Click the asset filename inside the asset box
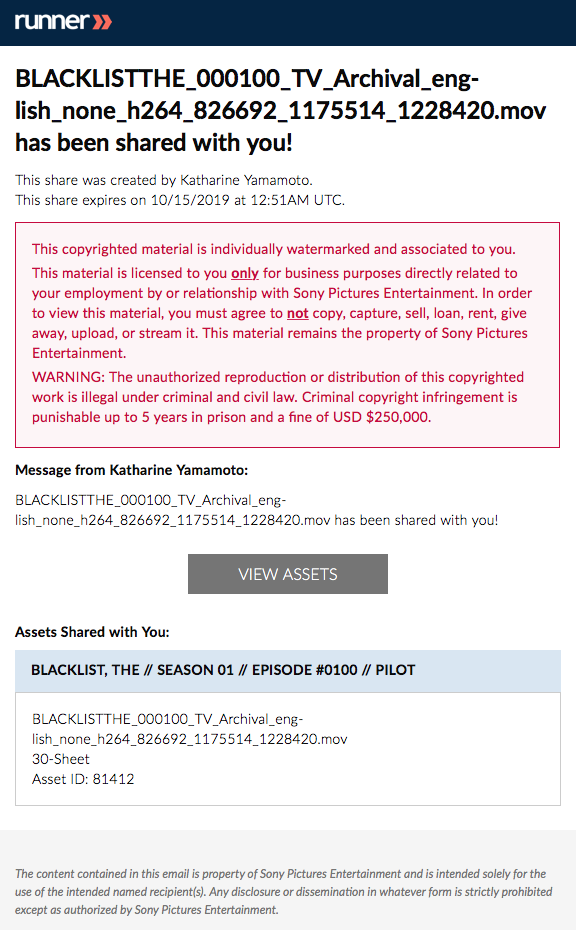The width and height of the screenshot is (576, 930). click(190, 729)
